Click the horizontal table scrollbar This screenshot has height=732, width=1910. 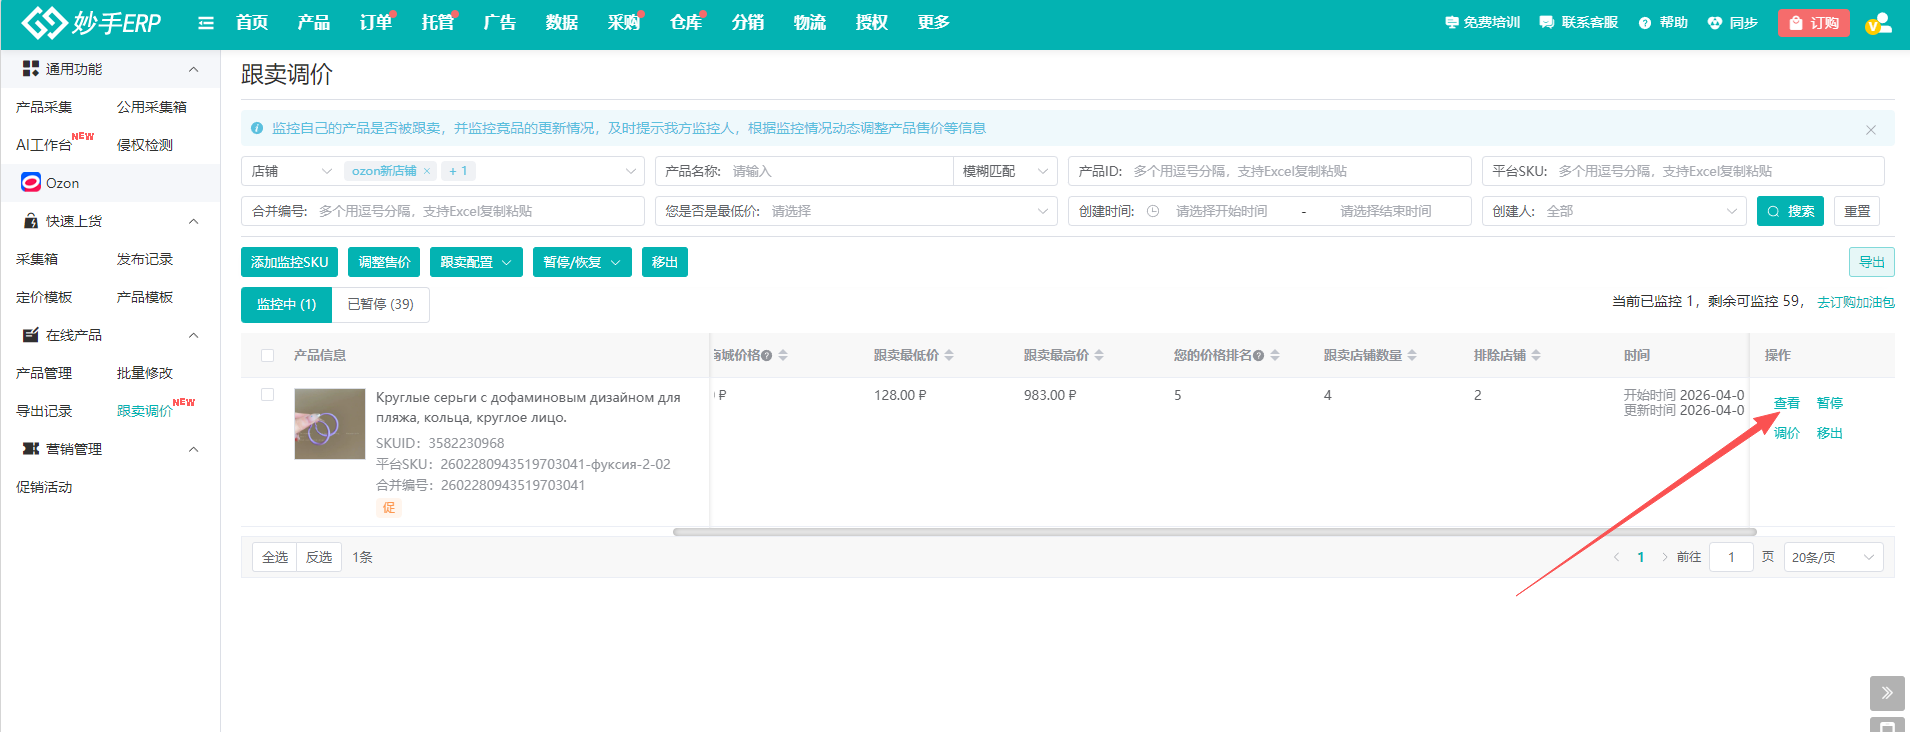coord(1214,532)
